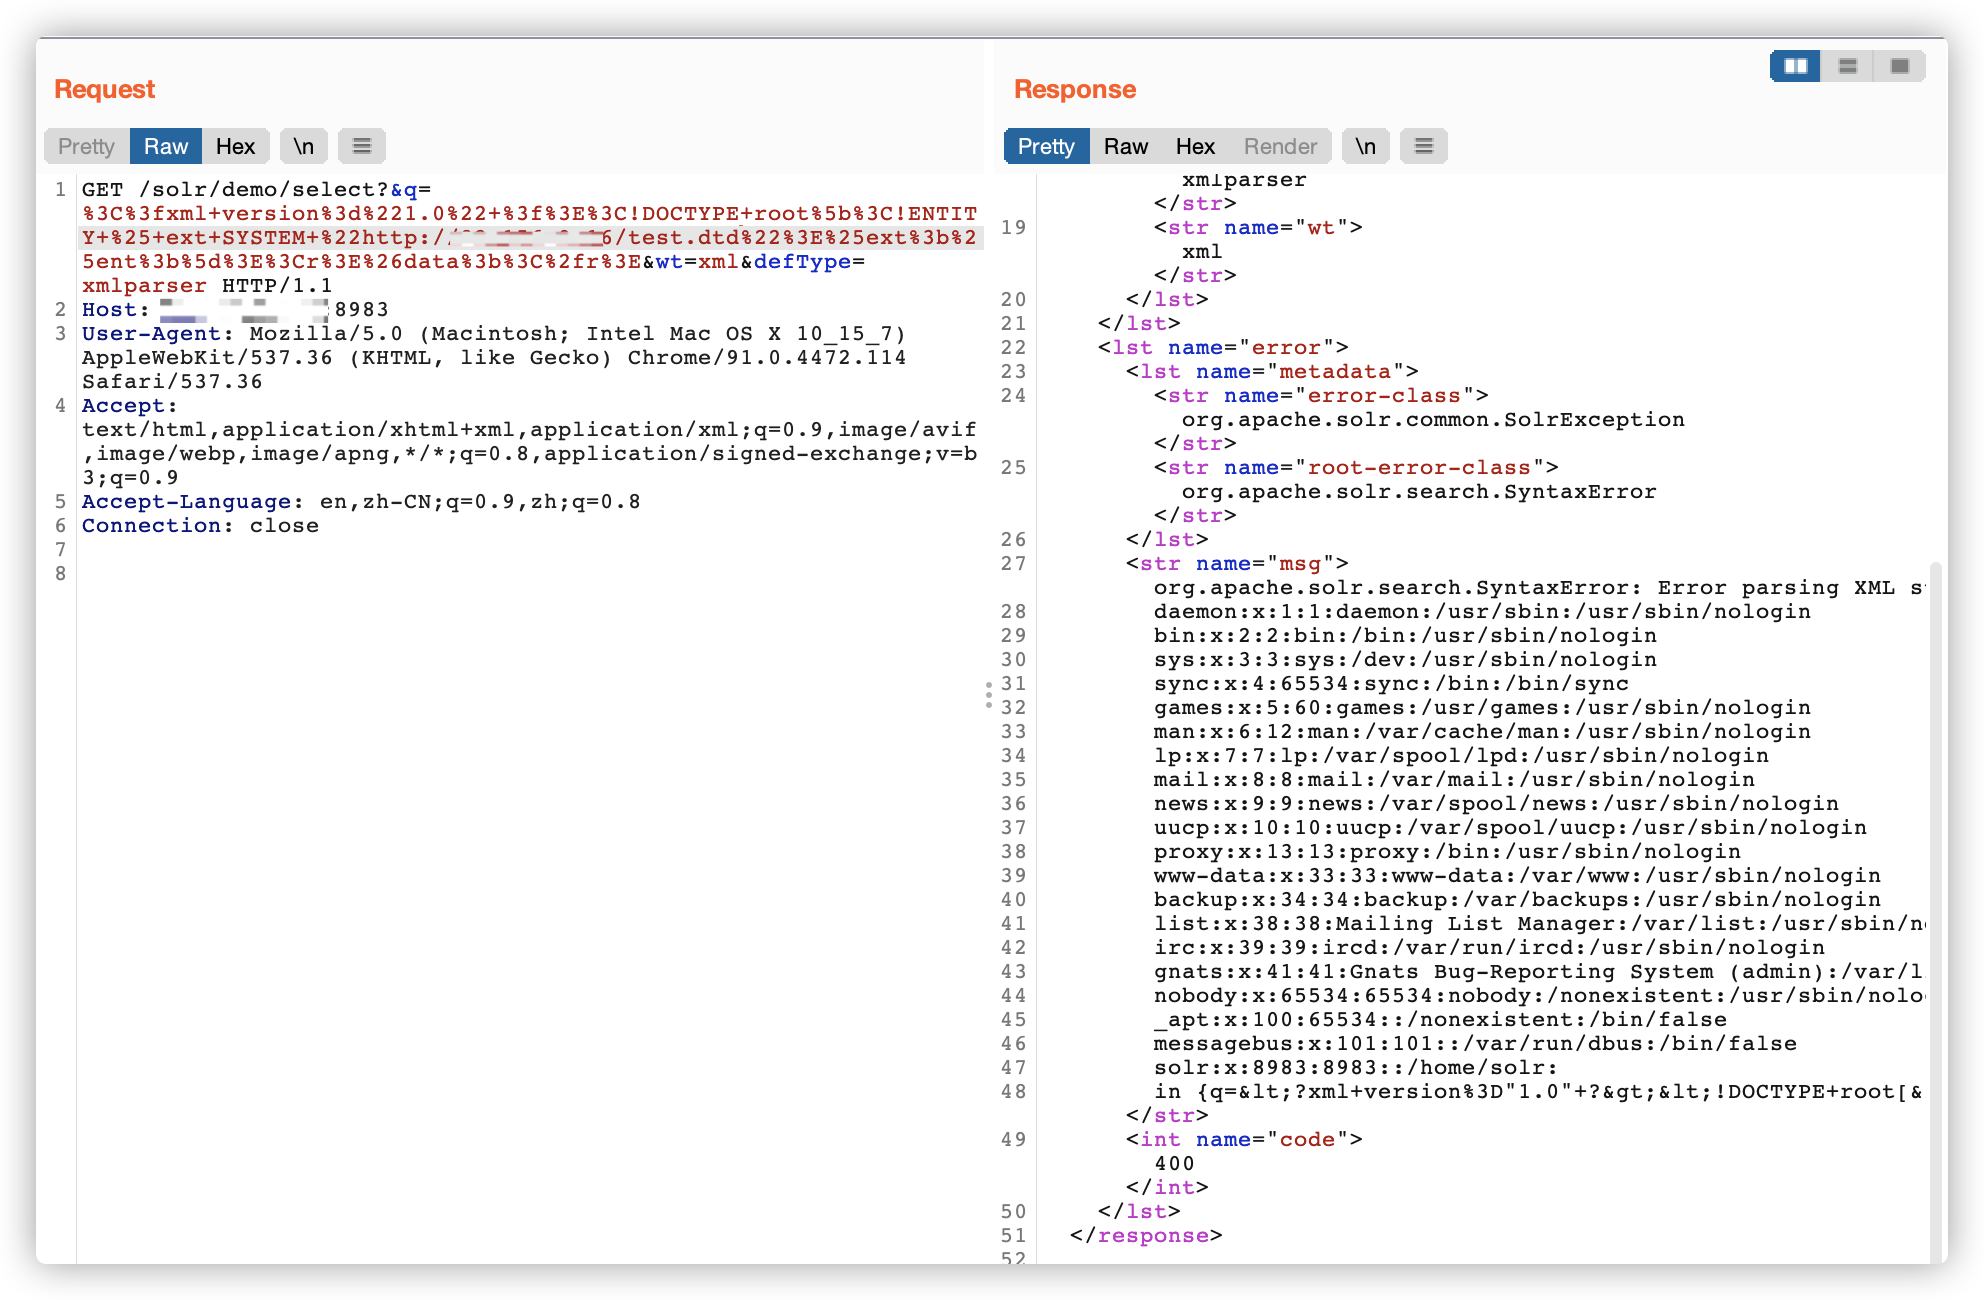Open the Render tab in Response
This screenshot has height=1300, width=1984.
(1280, 146)
